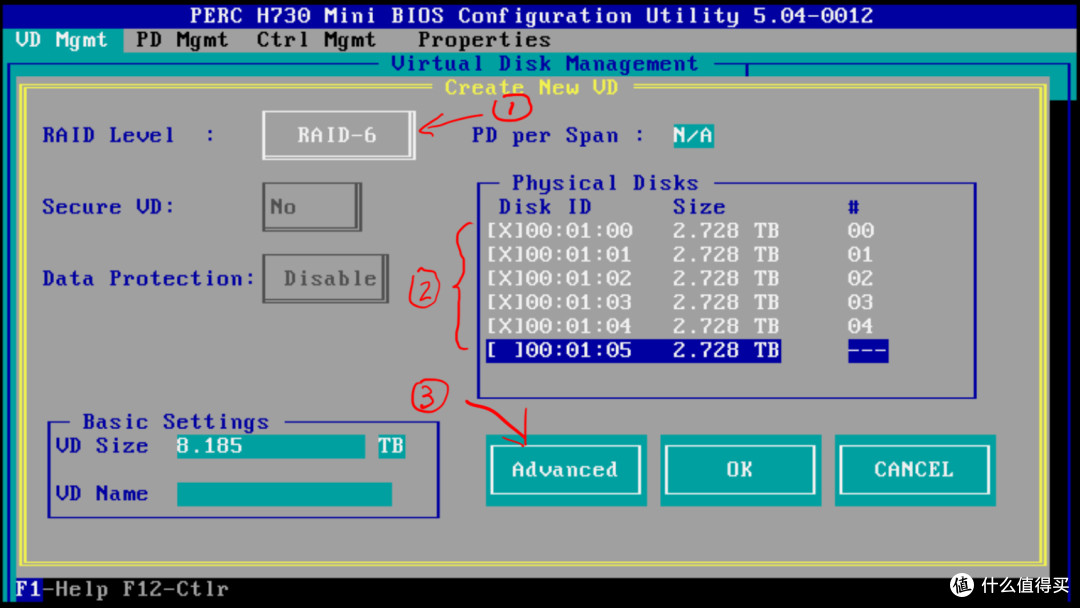Viewport: 1080px width, 608px height.
Task: Click the empty VD Name field
Action: (x=284, y=494)
